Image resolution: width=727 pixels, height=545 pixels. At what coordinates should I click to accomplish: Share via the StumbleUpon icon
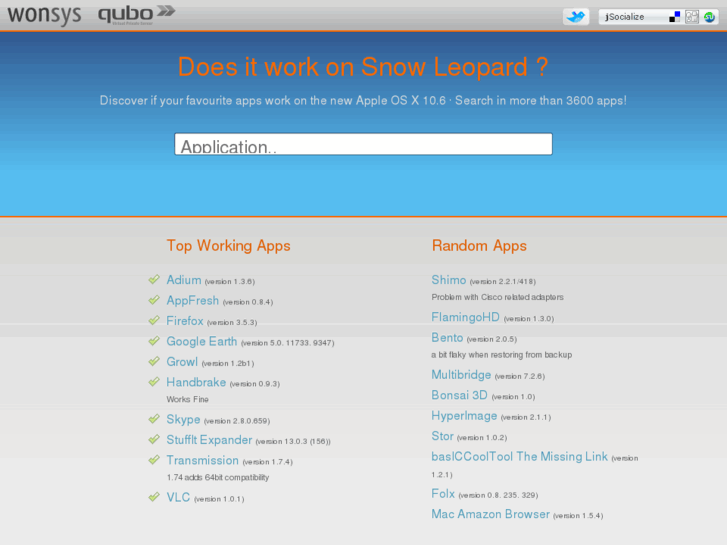[709, 17]
